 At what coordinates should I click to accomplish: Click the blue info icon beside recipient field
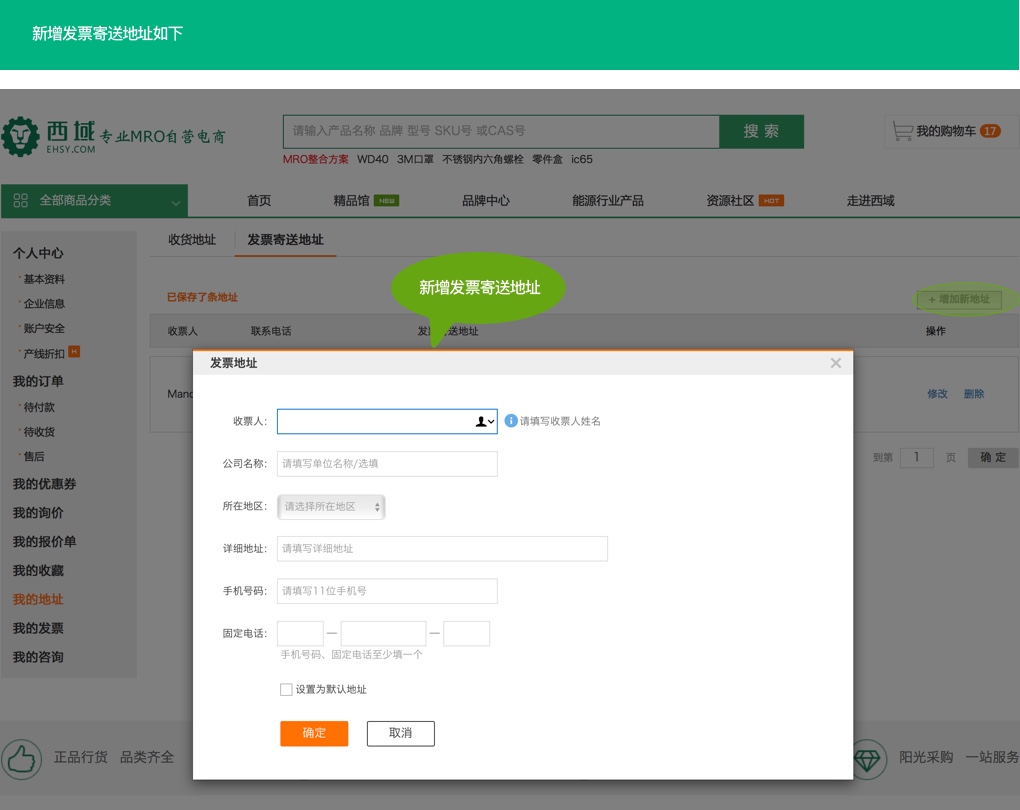[x=511, y=421]
